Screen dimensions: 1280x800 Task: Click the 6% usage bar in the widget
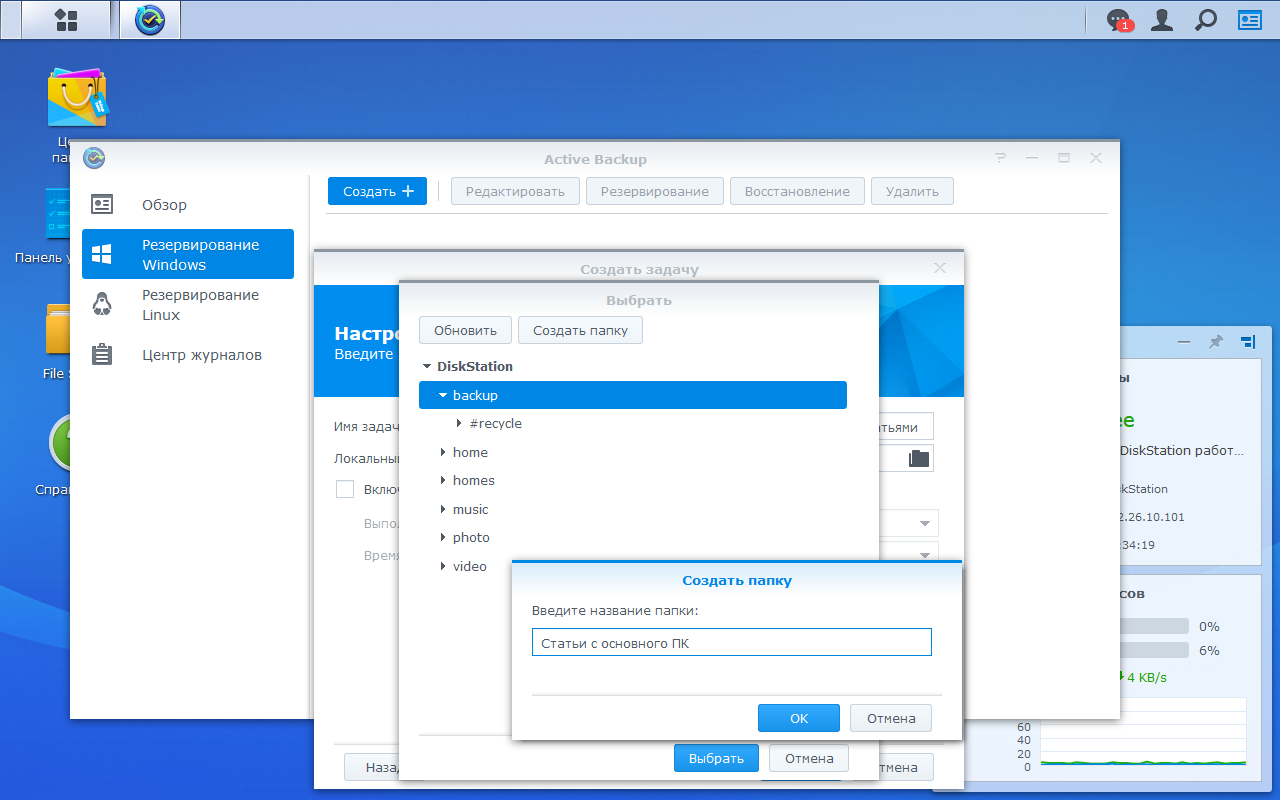[1154, 650]
